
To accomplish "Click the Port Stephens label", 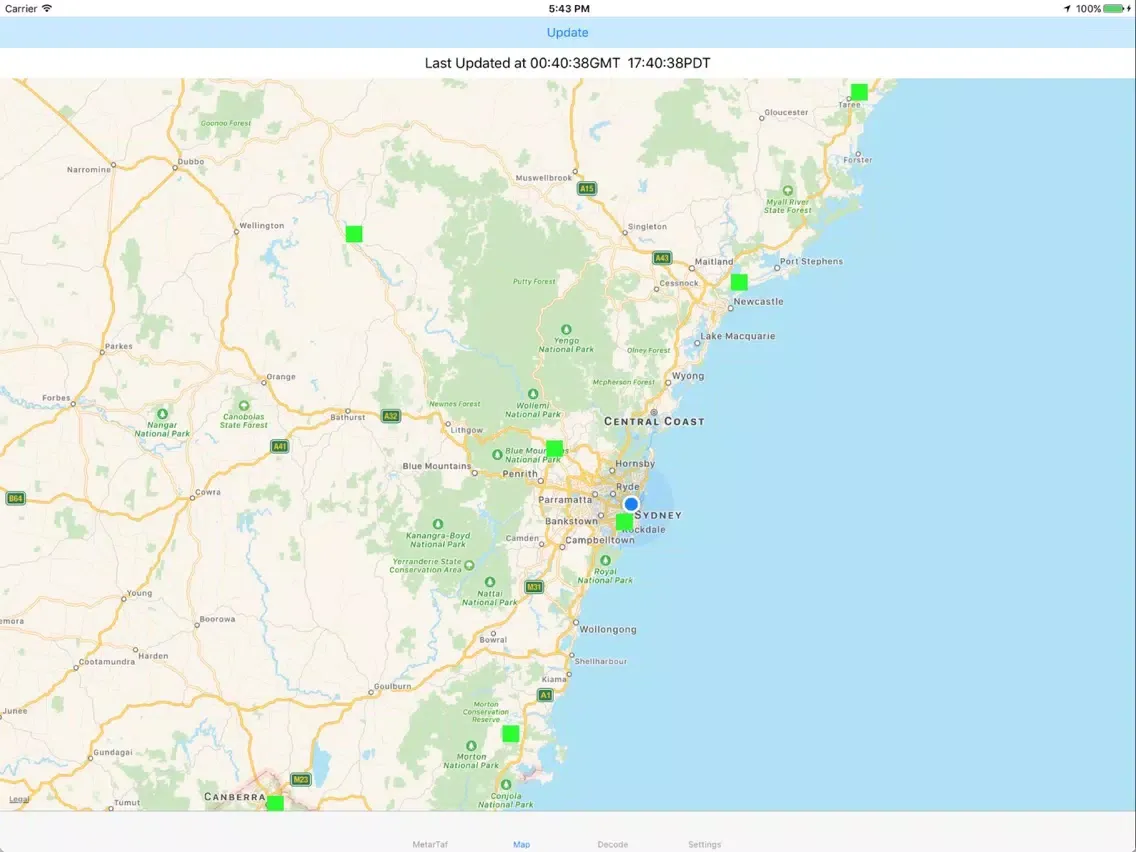I will [x=811, y=261].
